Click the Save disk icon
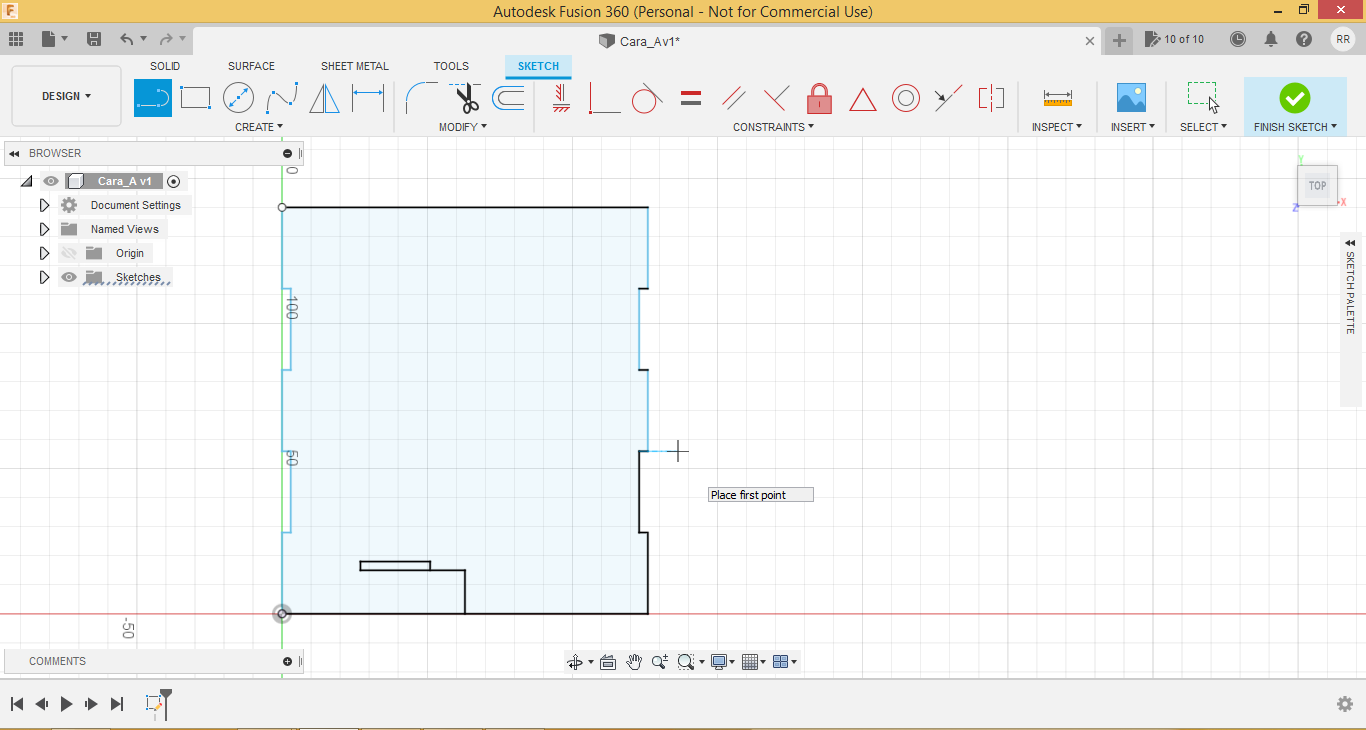The height and width of the screenshot is (730, 1366). [94, 39]
